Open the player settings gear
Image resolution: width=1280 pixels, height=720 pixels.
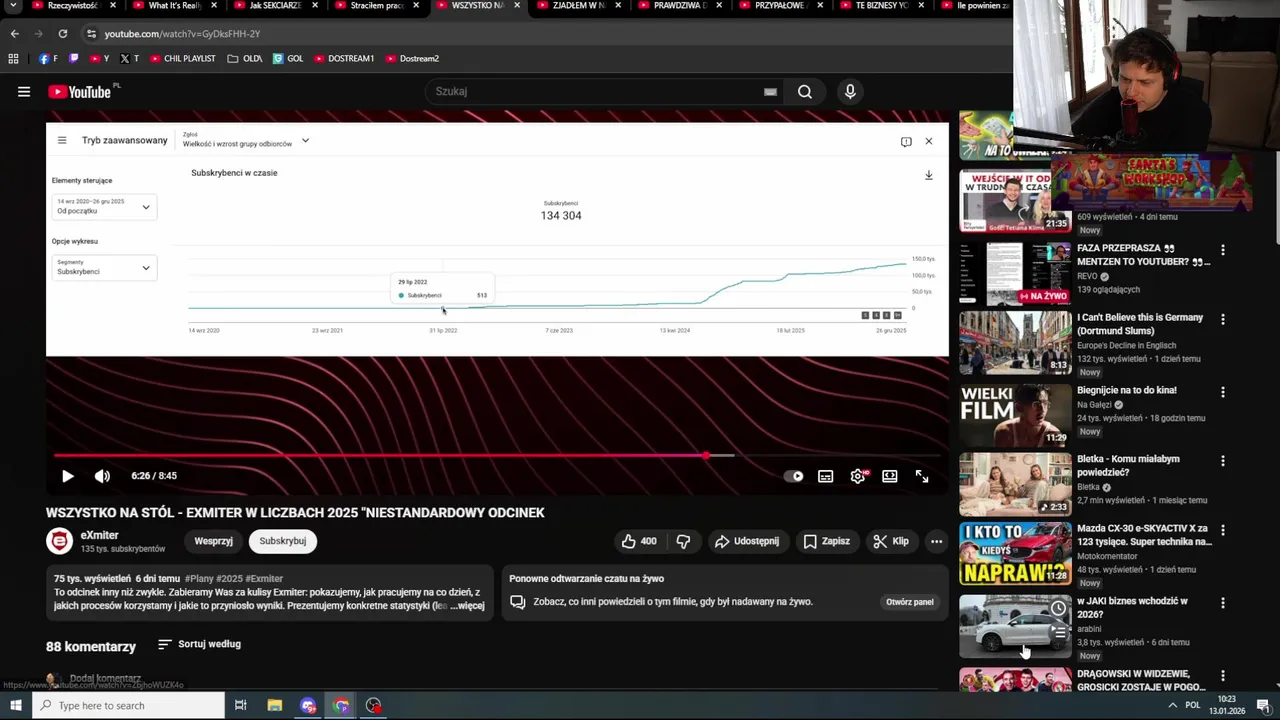pyautogui.click(x=858, y=476)
